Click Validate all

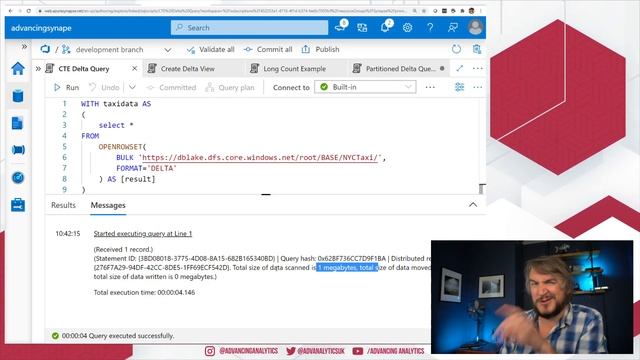tap(210, 49)
